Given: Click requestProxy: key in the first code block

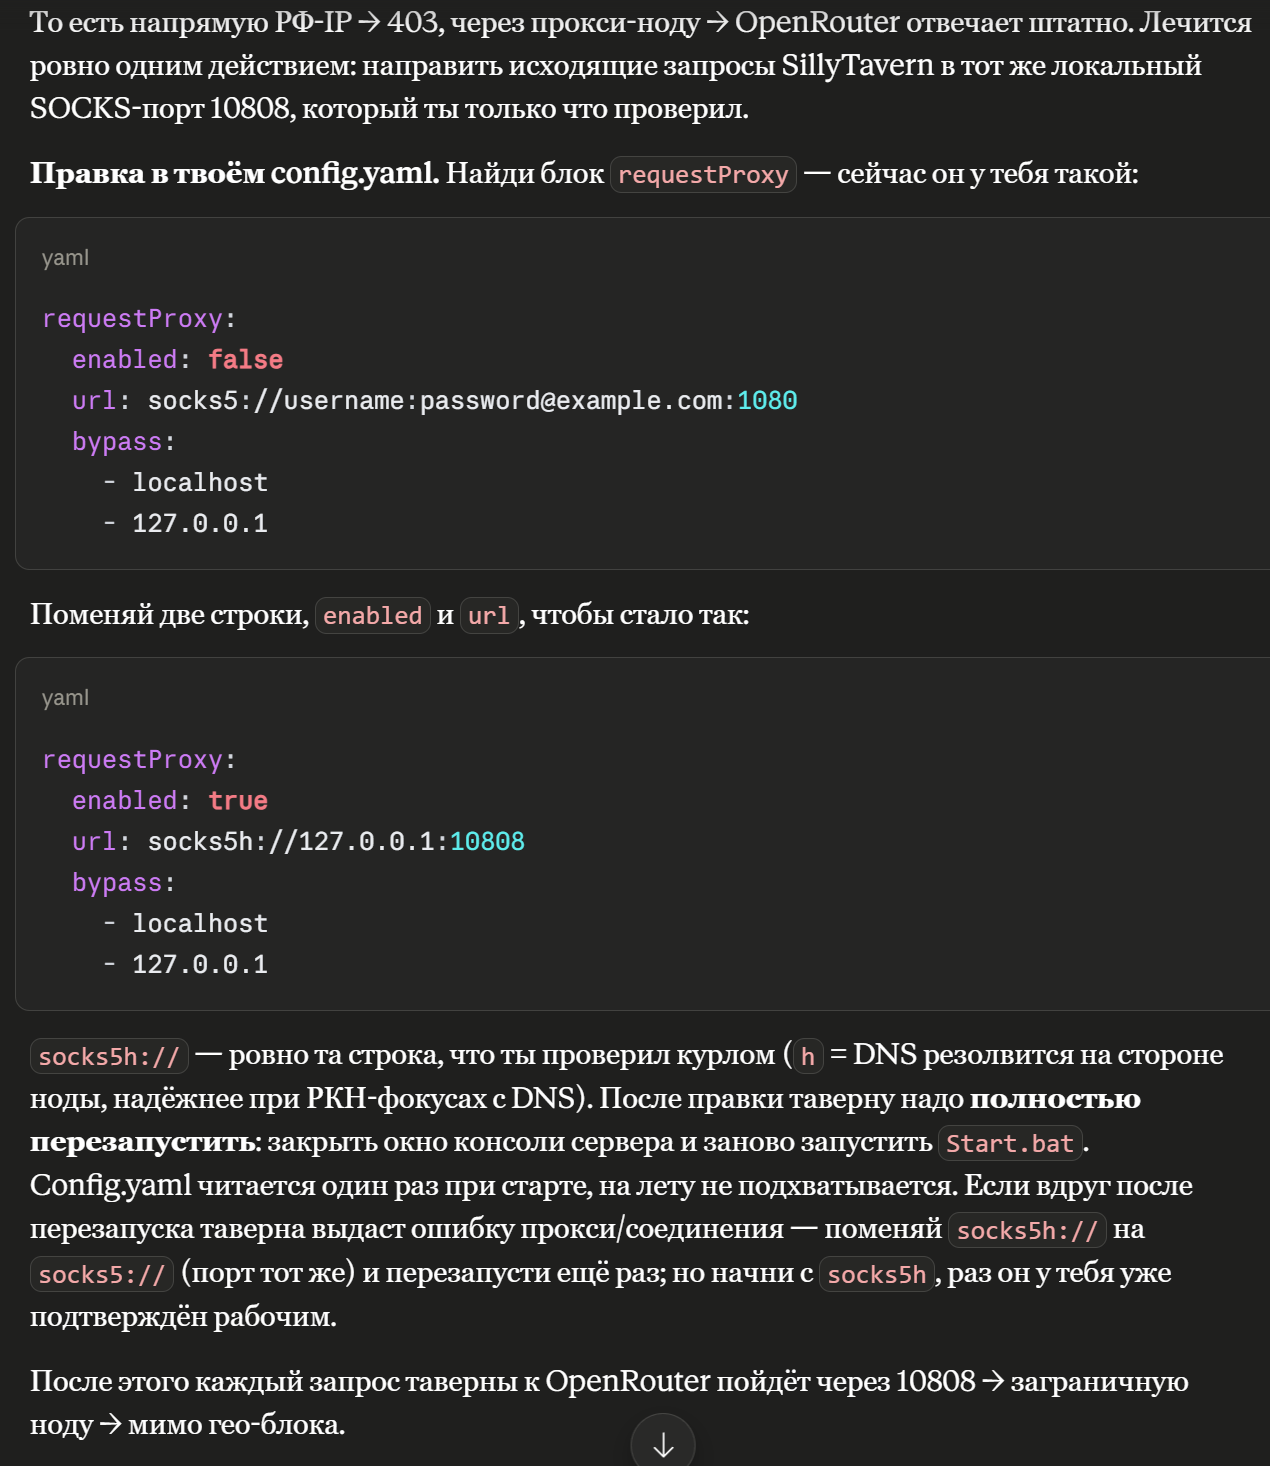Looking at the screenshot, I should tap(139, 319).
